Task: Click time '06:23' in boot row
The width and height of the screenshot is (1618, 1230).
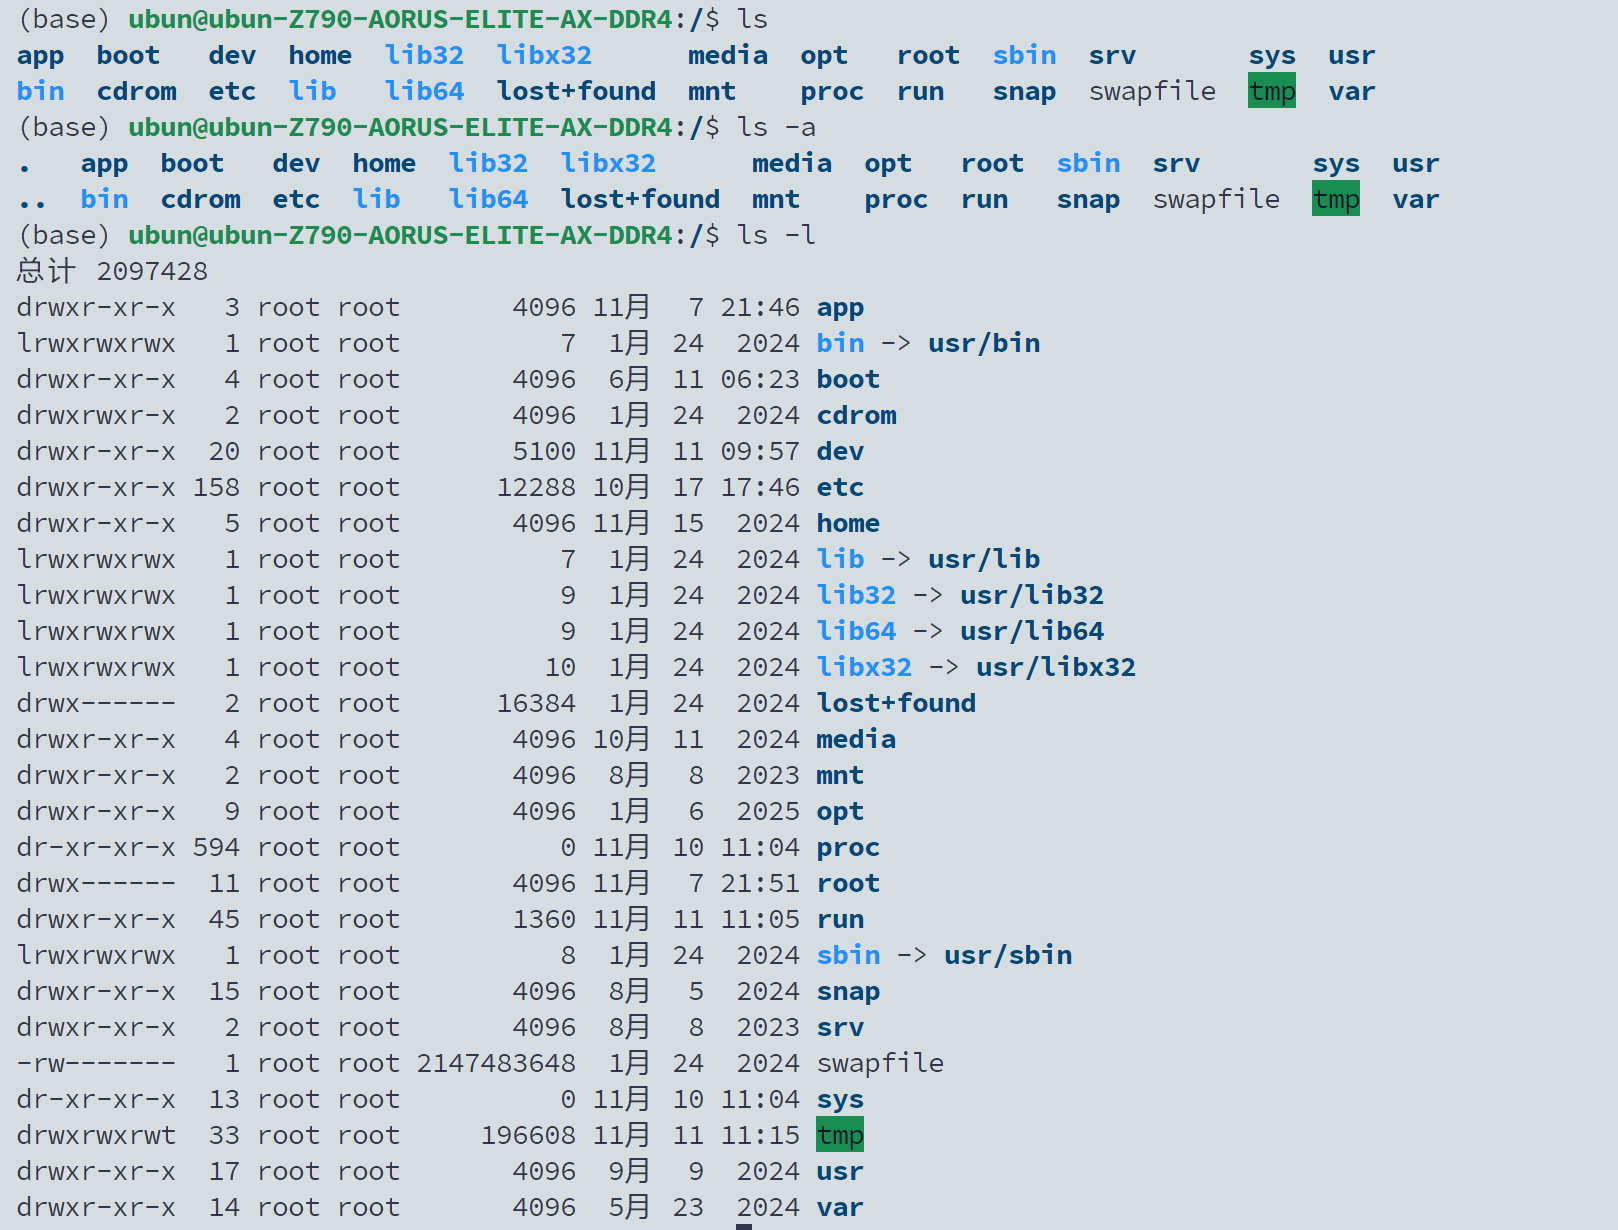Action: tap(760, 379)
